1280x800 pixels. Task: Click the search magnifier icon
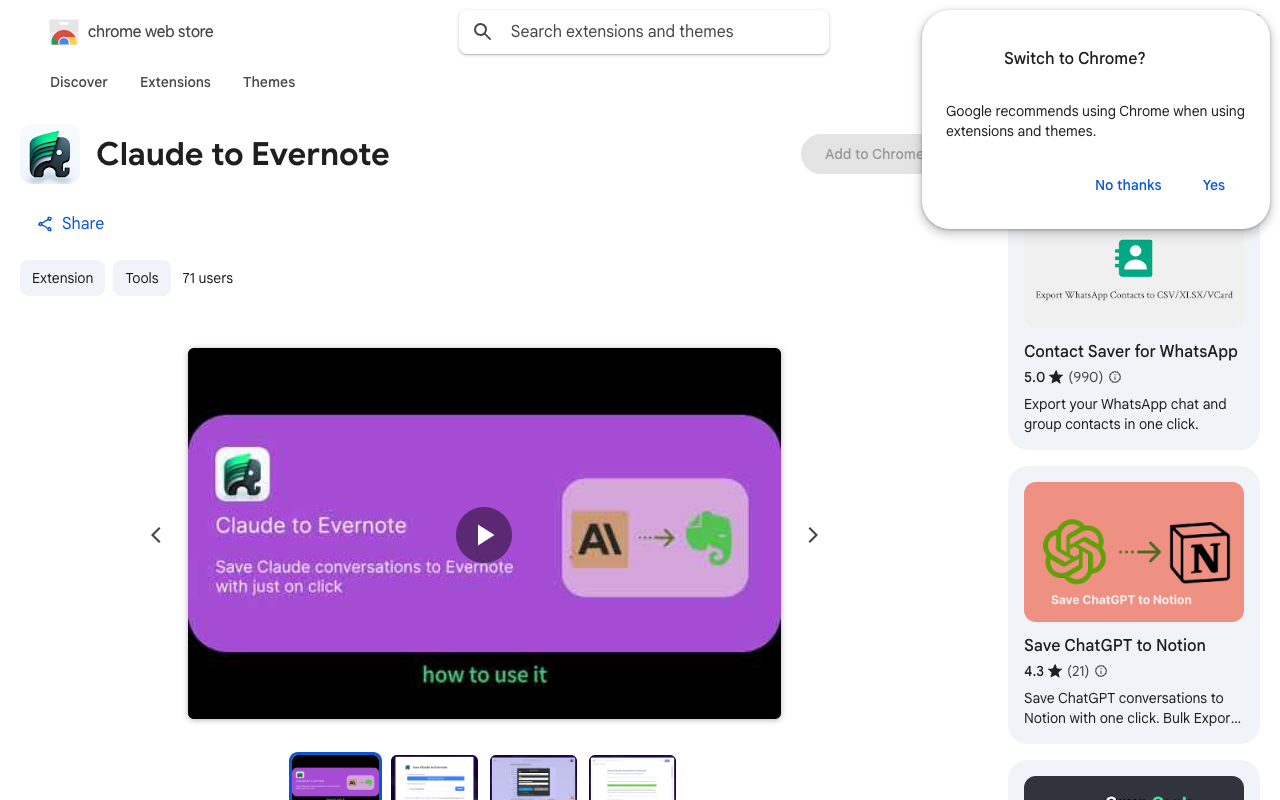coord(483,32)
